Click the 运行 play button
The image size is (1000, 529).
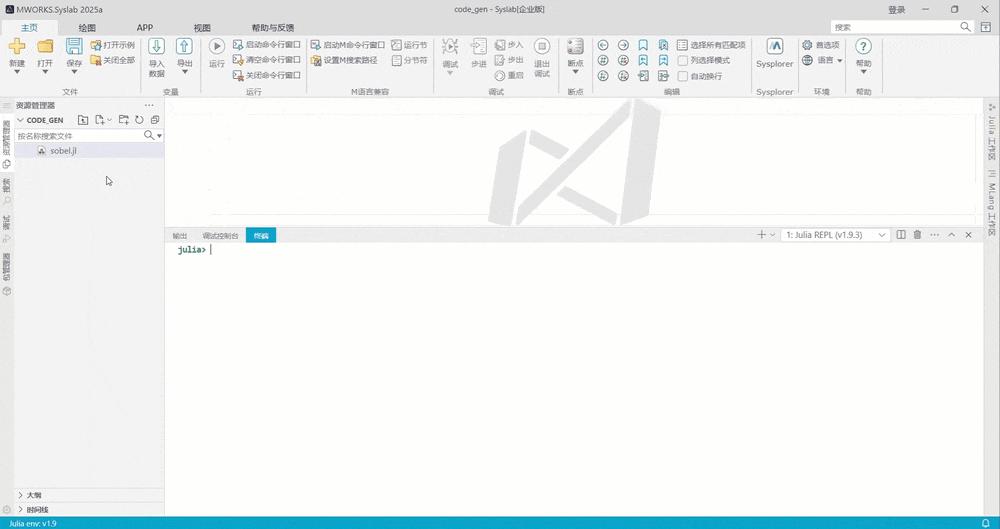tap(217, 47)
